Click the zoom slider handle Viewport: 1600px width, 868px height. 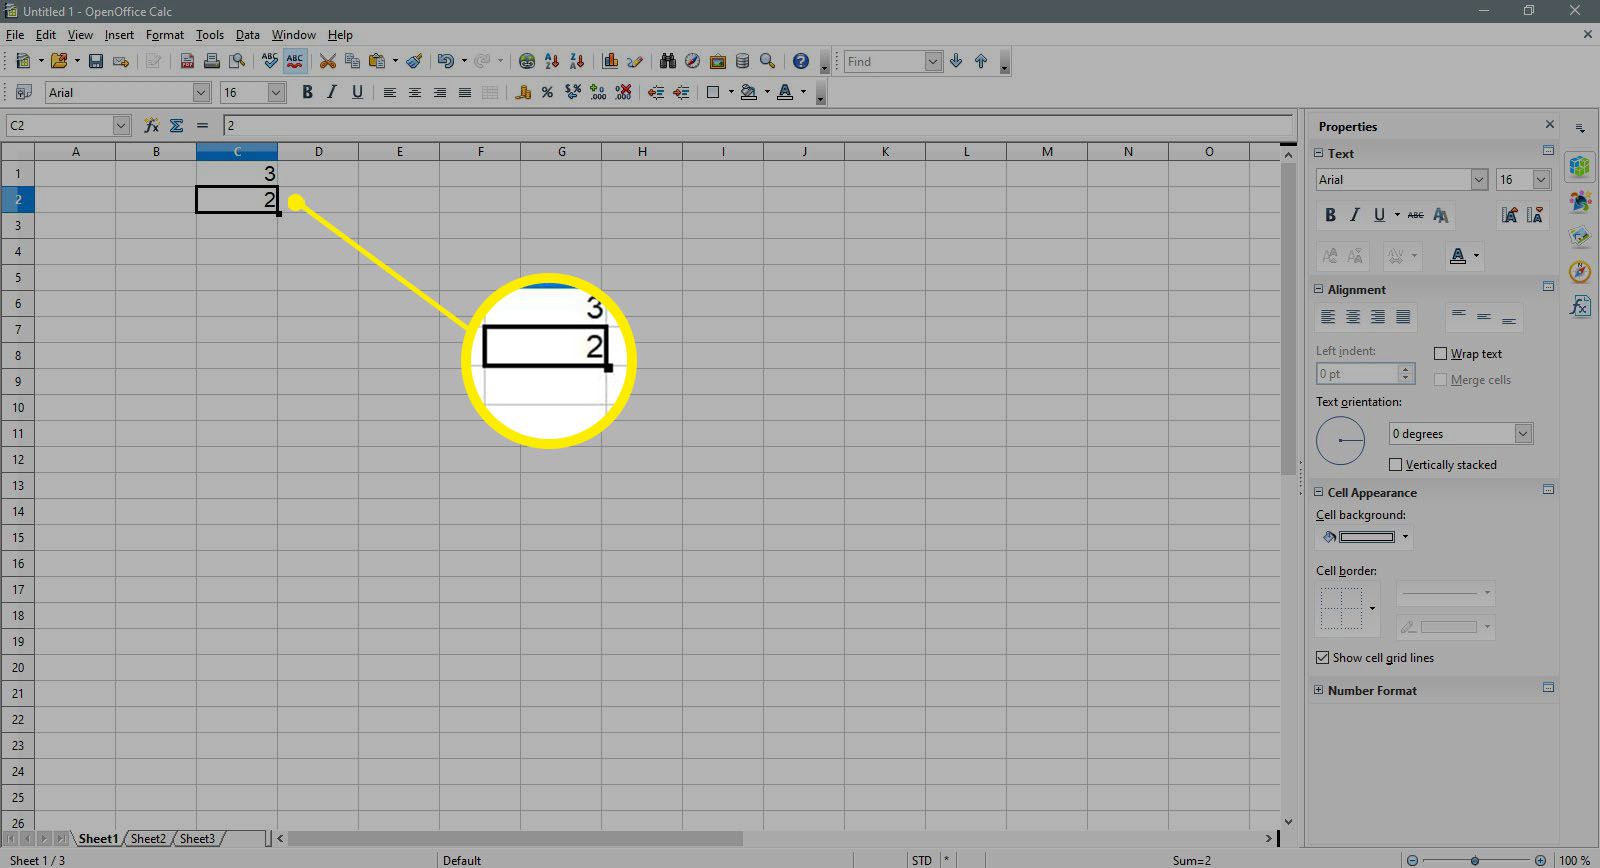(x=1475, y=860)
